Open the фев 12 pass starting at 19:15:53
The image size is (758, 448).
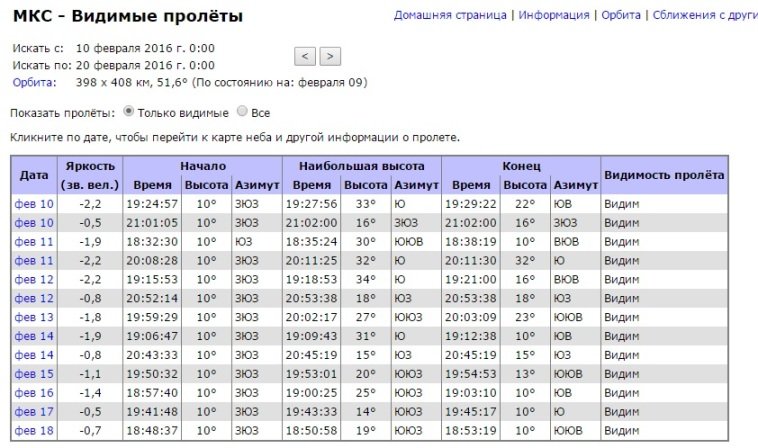pyautogui.click(x=34, y=279)
